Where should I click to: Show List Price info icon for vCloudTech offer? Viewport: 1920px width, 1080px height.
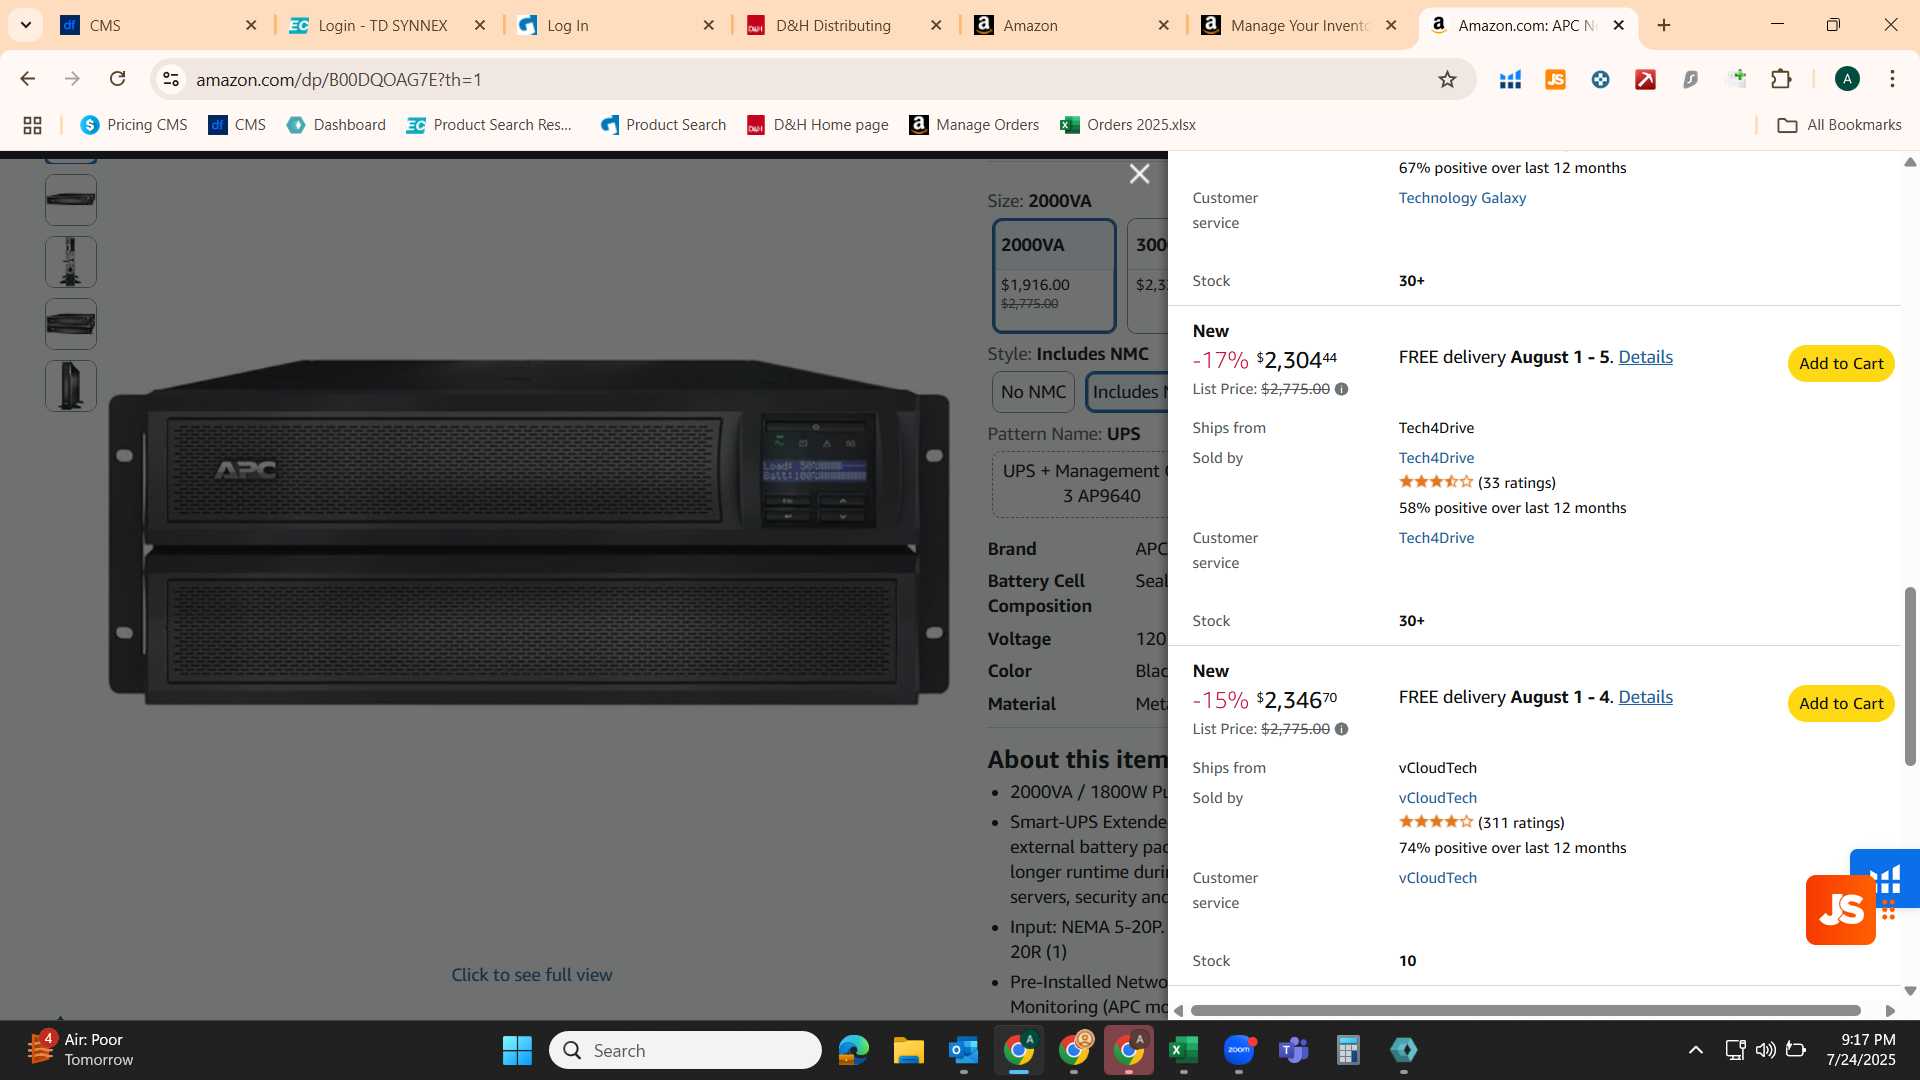pyautogui.click(x=1341, y=729)
